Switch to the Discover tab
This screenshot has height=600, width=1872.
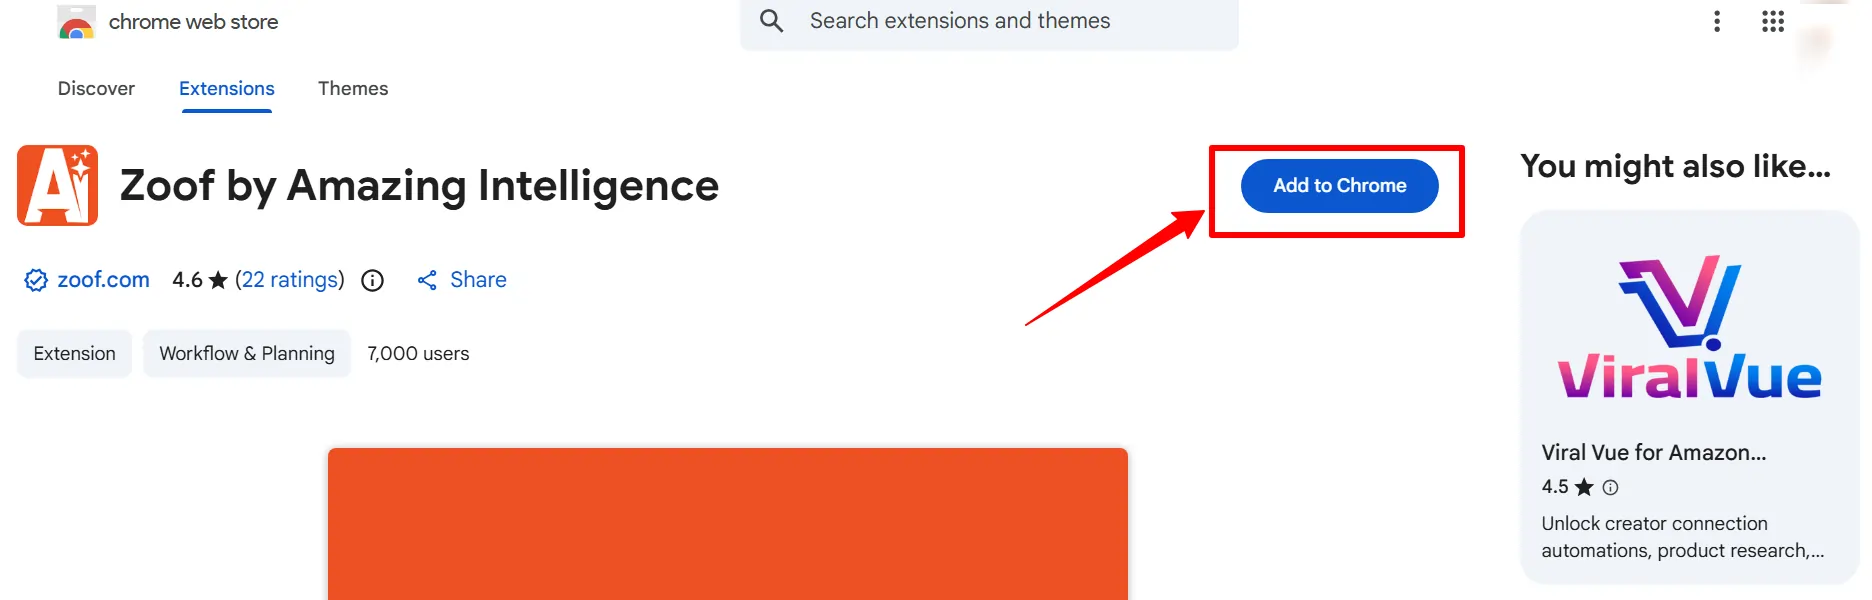coord(96,88)
